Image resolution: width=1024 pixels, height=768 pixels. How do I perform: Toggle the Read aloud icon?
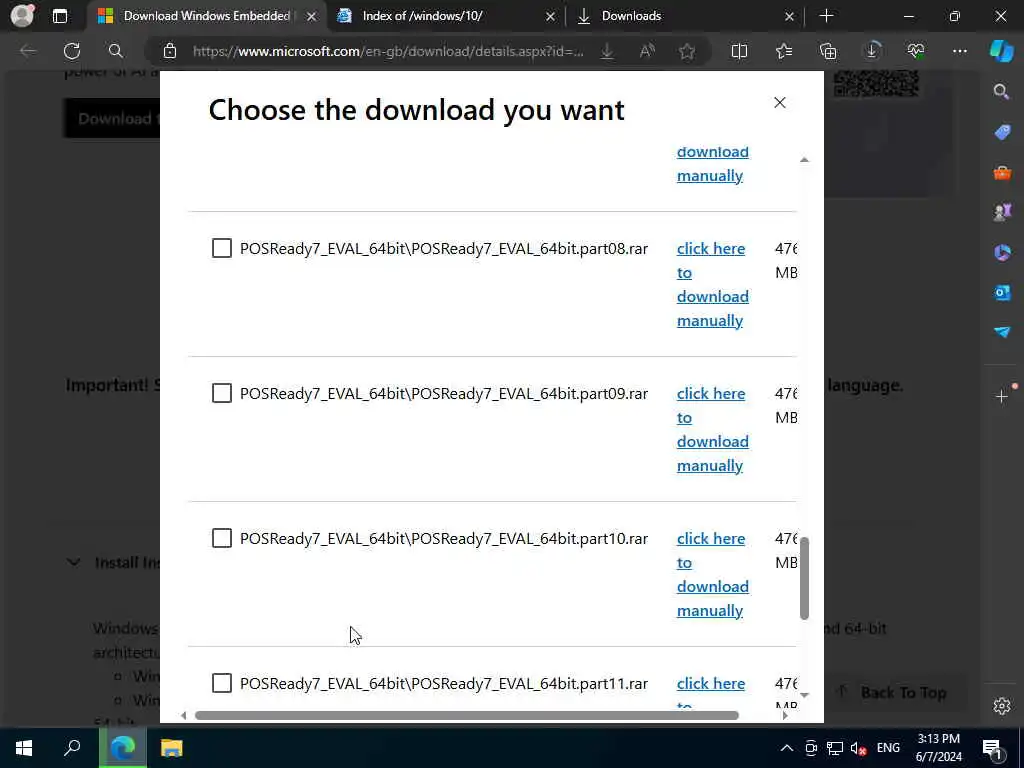(x=647, y=51)
